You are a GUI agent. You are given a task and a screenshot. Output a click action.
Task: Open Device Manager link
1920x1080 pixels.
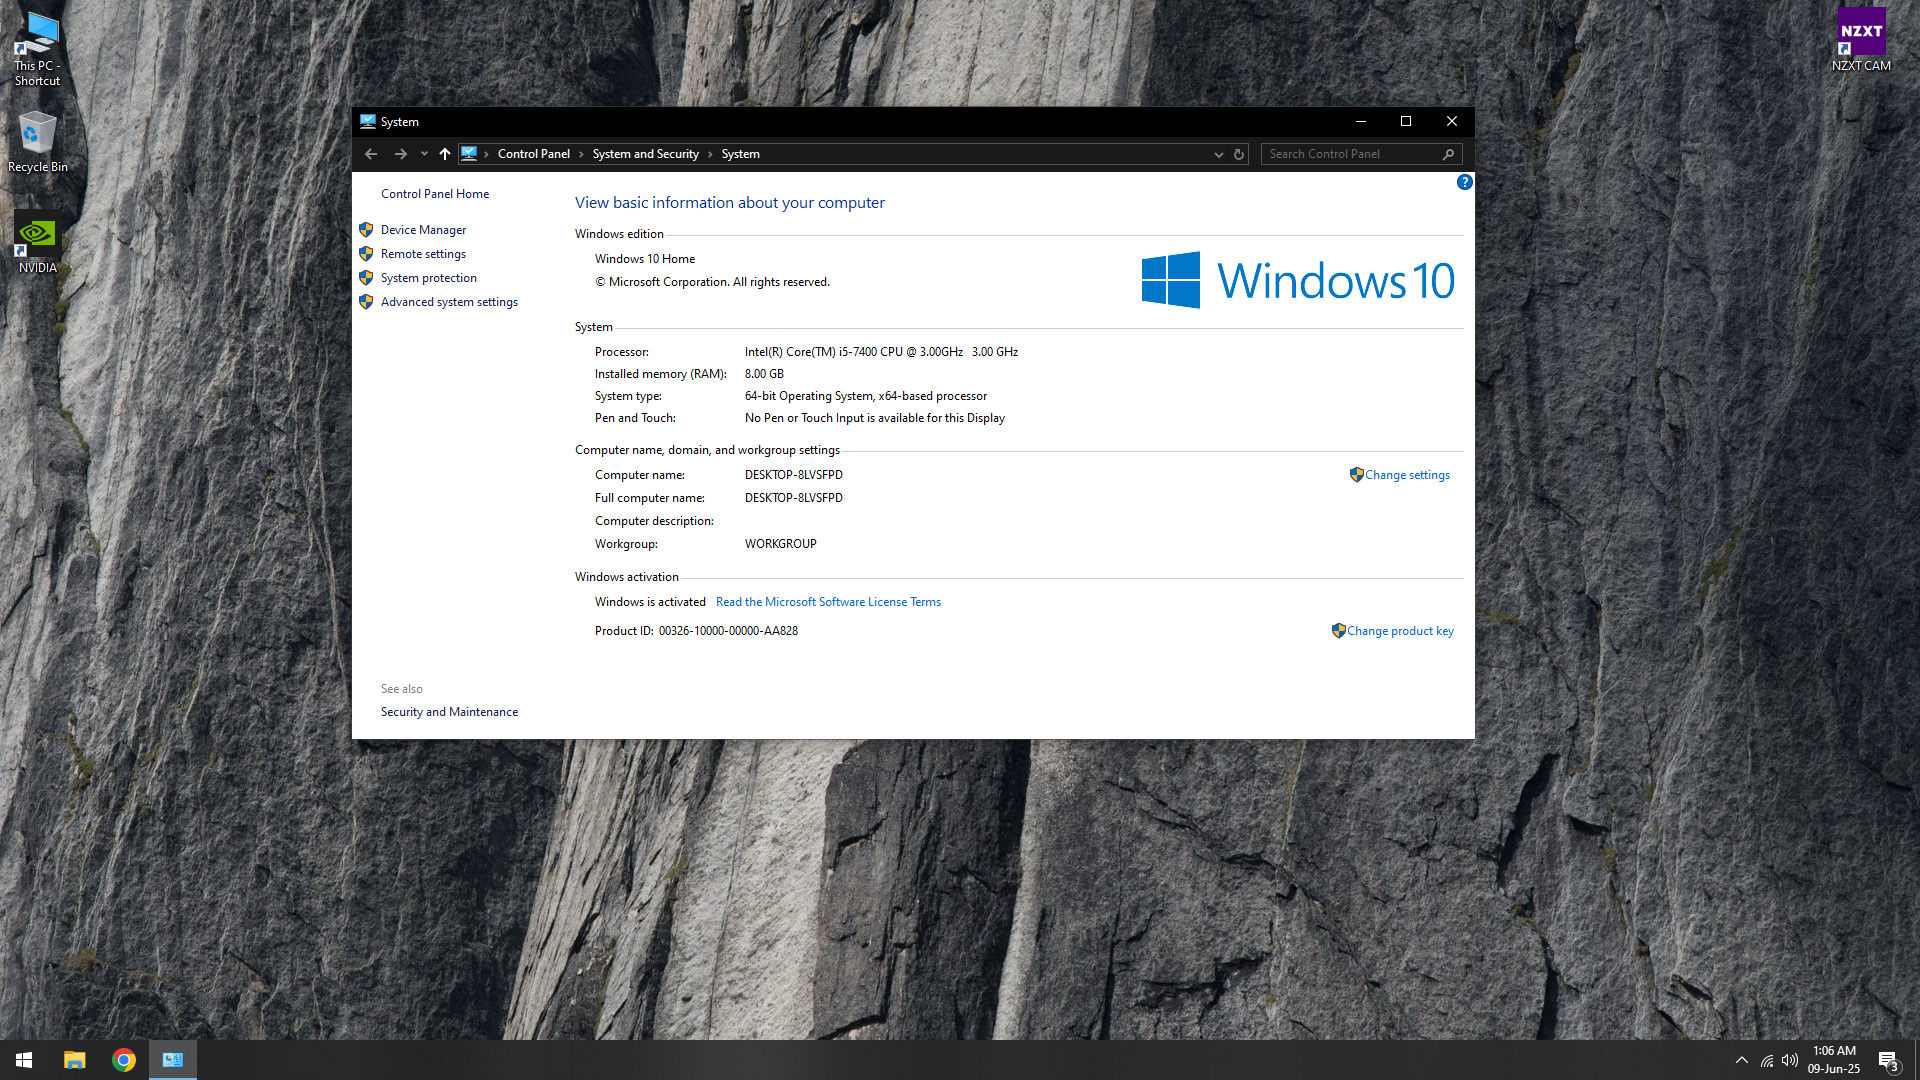pos(423,230)
